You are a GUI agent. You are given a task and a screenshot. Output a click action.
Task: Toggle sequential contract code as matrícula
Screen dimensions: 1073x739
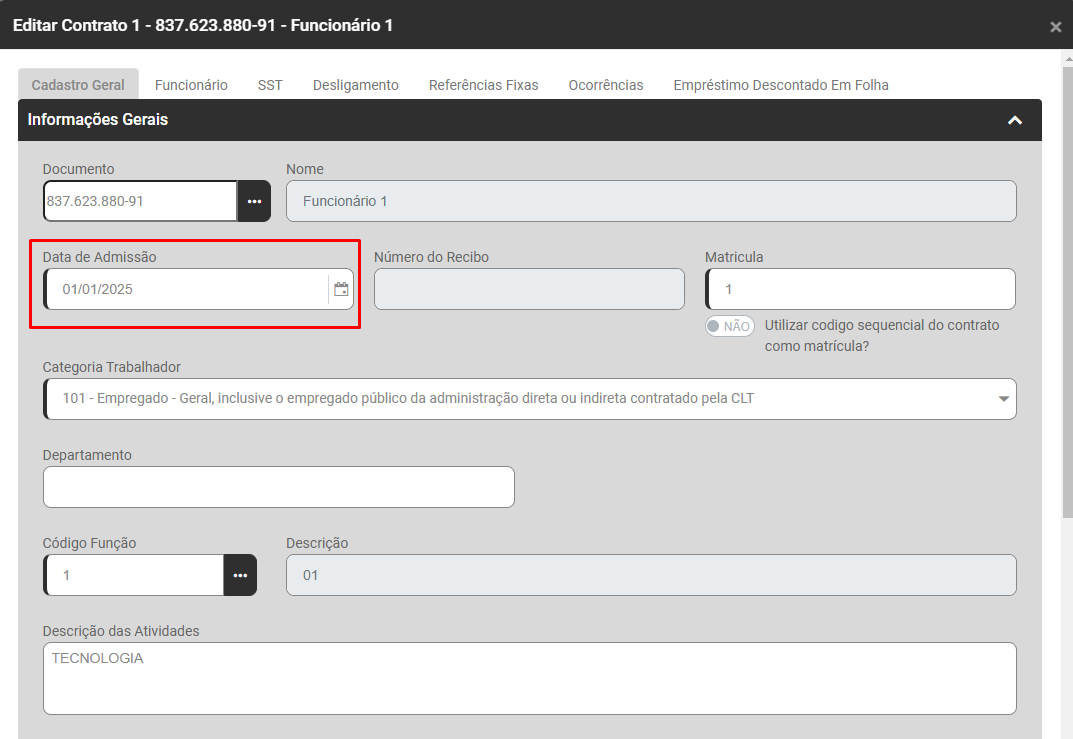pyautogui.click(x=729, y=326)
